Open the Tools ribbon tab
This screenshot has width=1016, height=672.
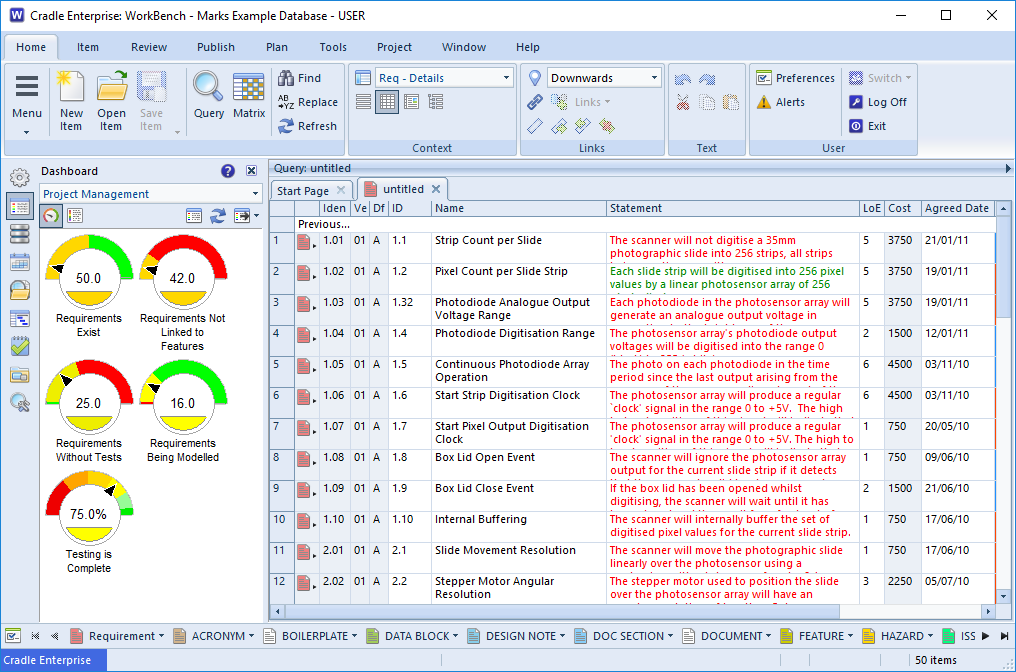tap(333, 47)
